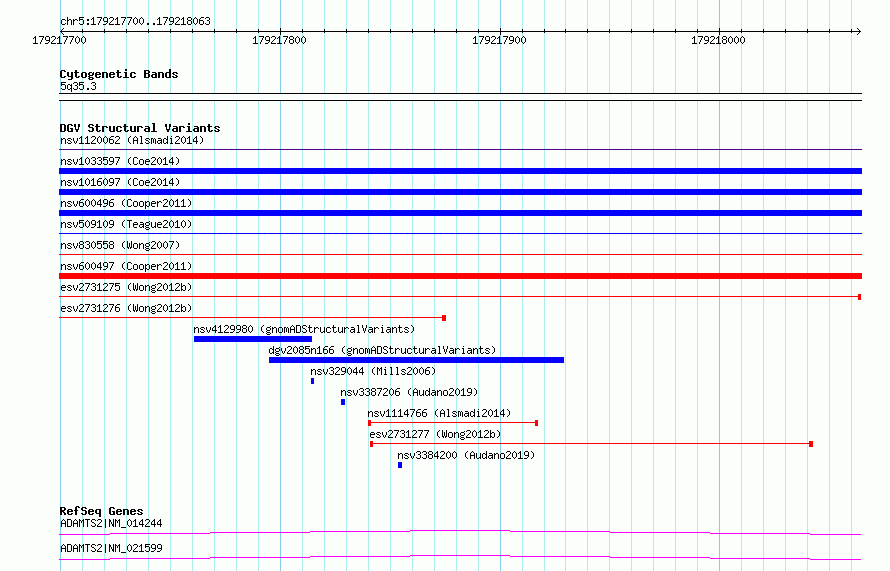Click the magenta line of ADAMTS2|NM_021599

[x=460, y=557]
